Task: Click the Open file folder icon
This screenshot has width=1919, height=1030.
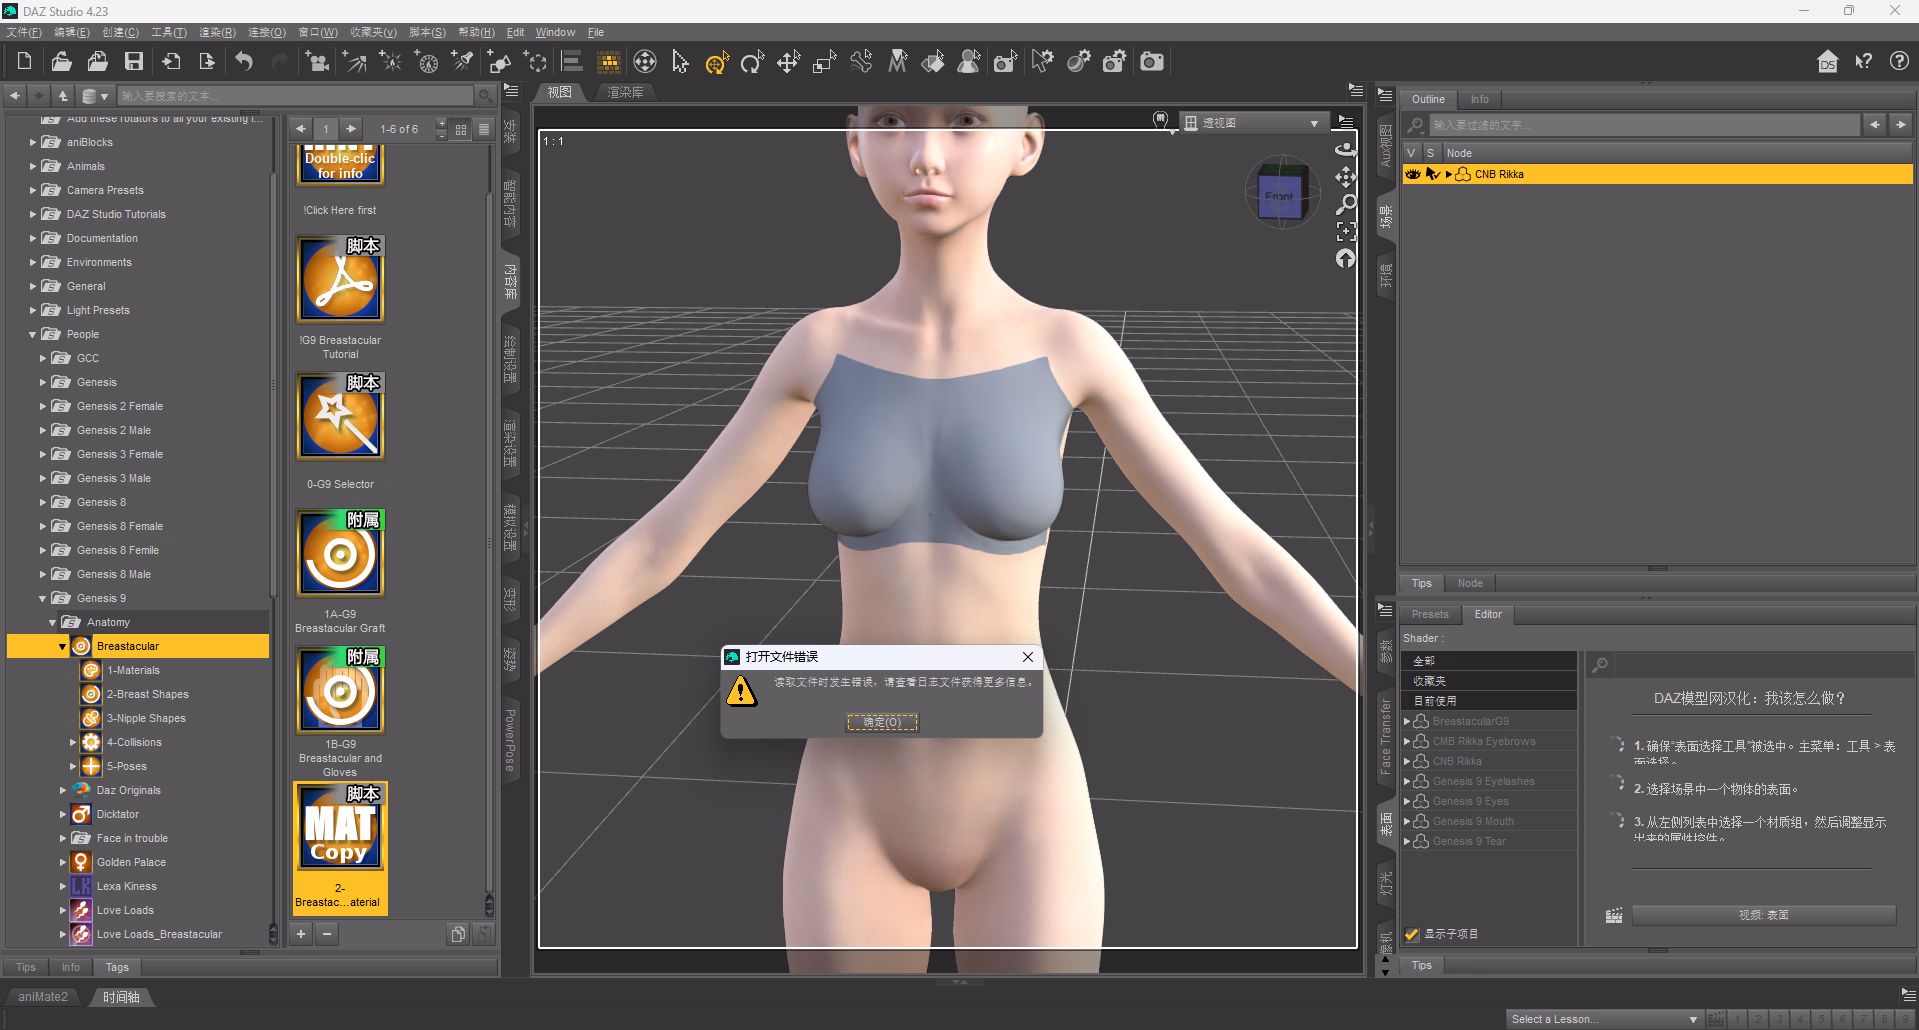Action: coord(61,62)
